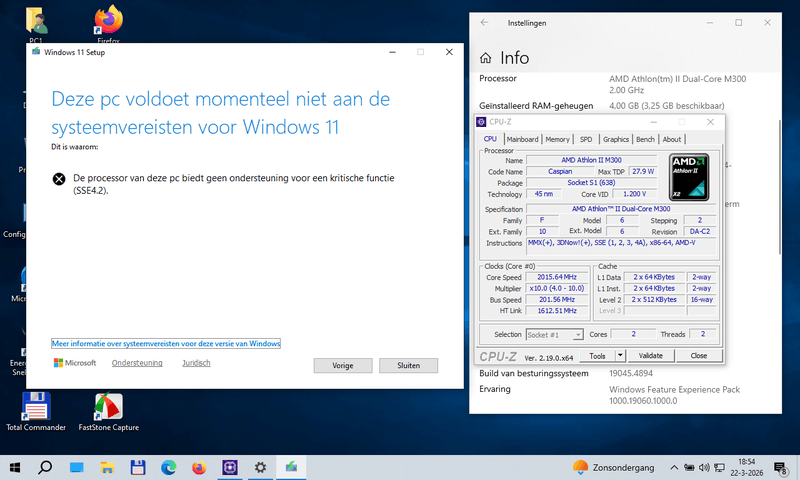Click the Microsoft logo in Setup footer

[x=75, y=363]
